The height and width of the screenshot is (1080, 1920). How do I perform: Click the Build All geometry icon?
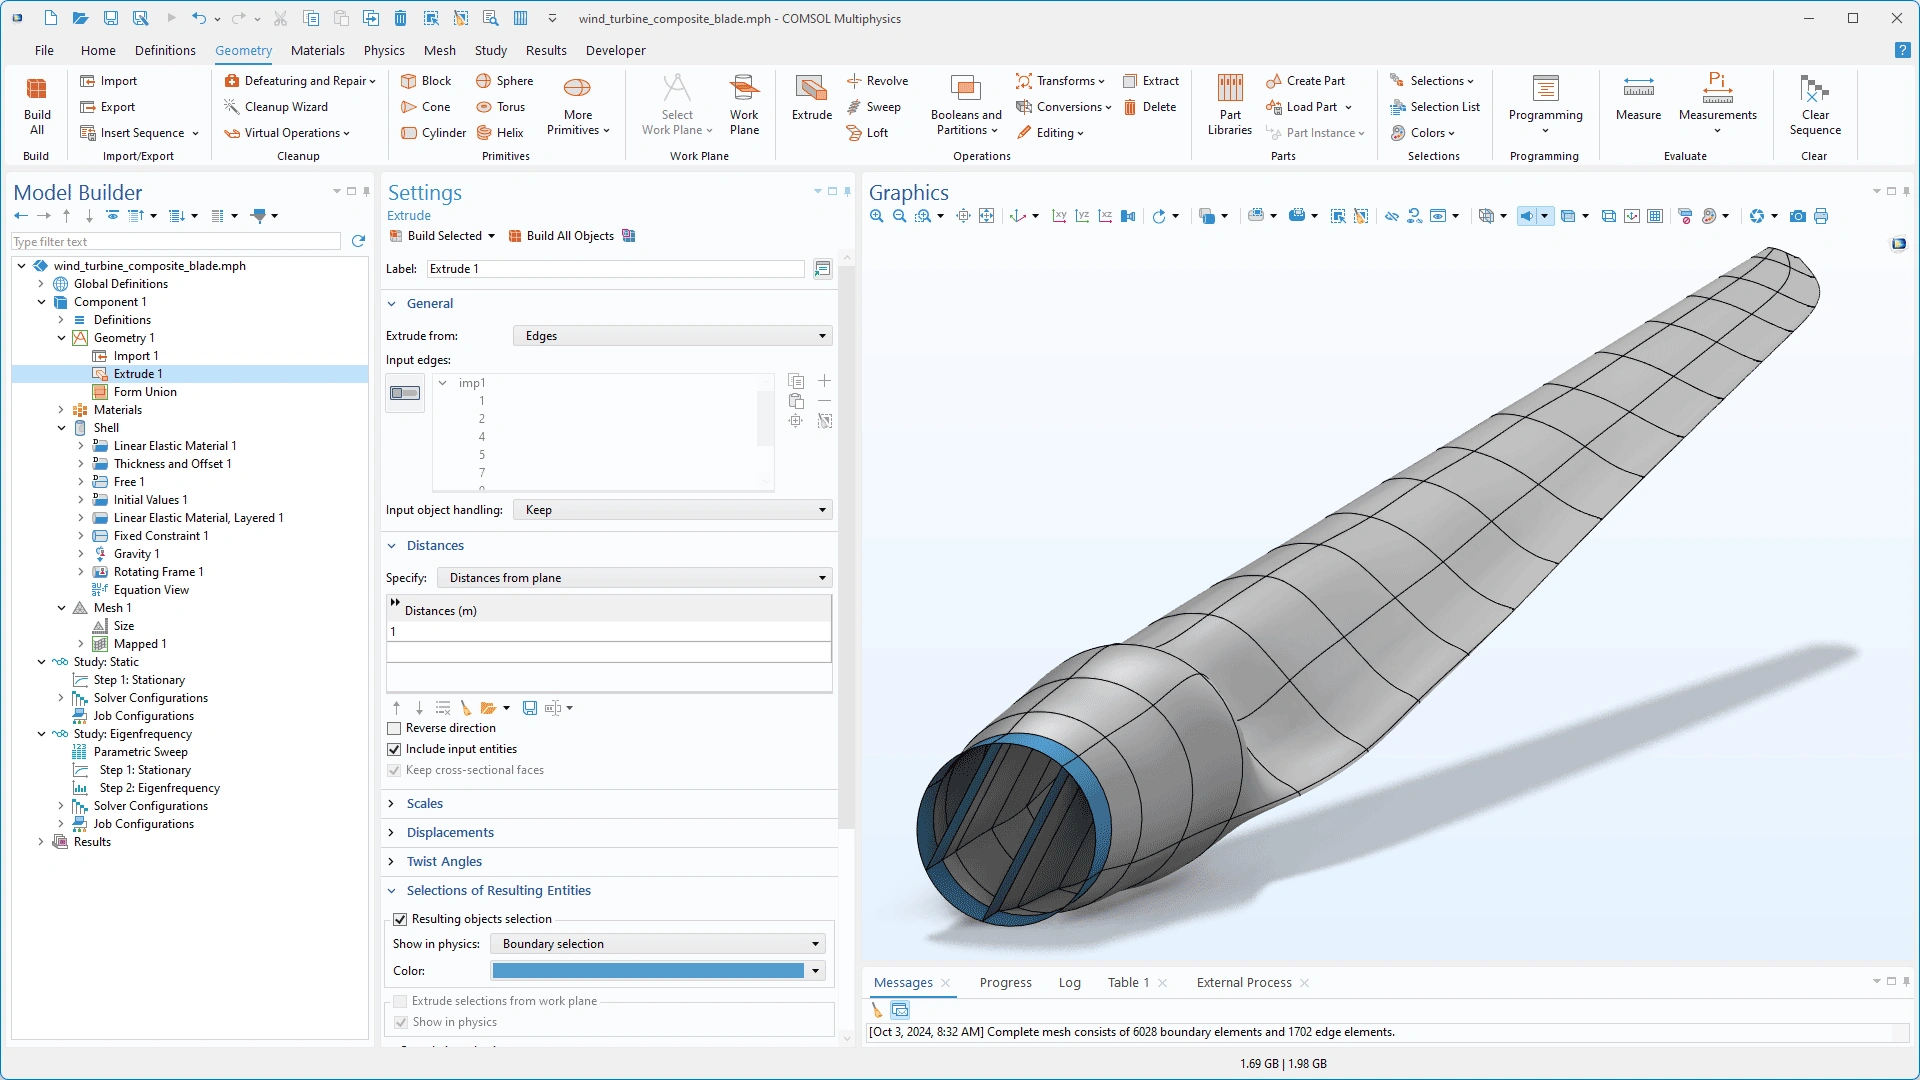click(37, 104)
